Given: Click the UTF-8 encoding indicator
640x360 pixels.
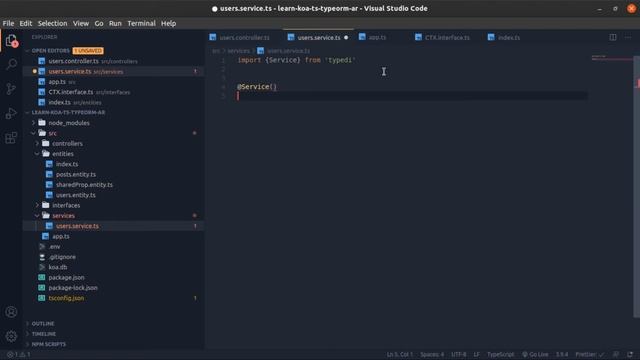Looking at the screenshot, I should pos(459,354).
